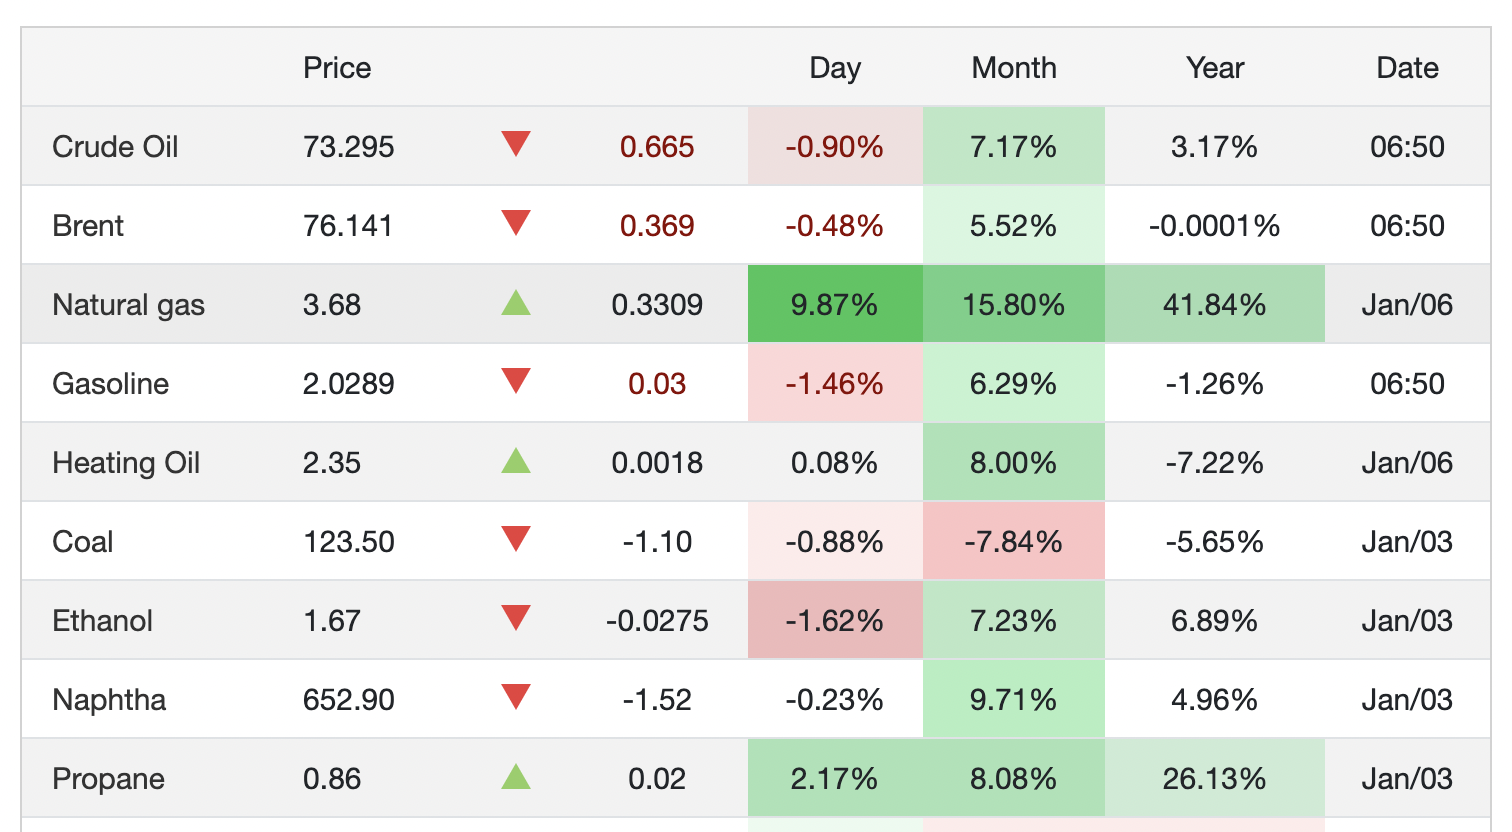Open the Brent commodity link
Image resolution: width=1512 pixels, height=832 pixels.
tap(88, 226)
